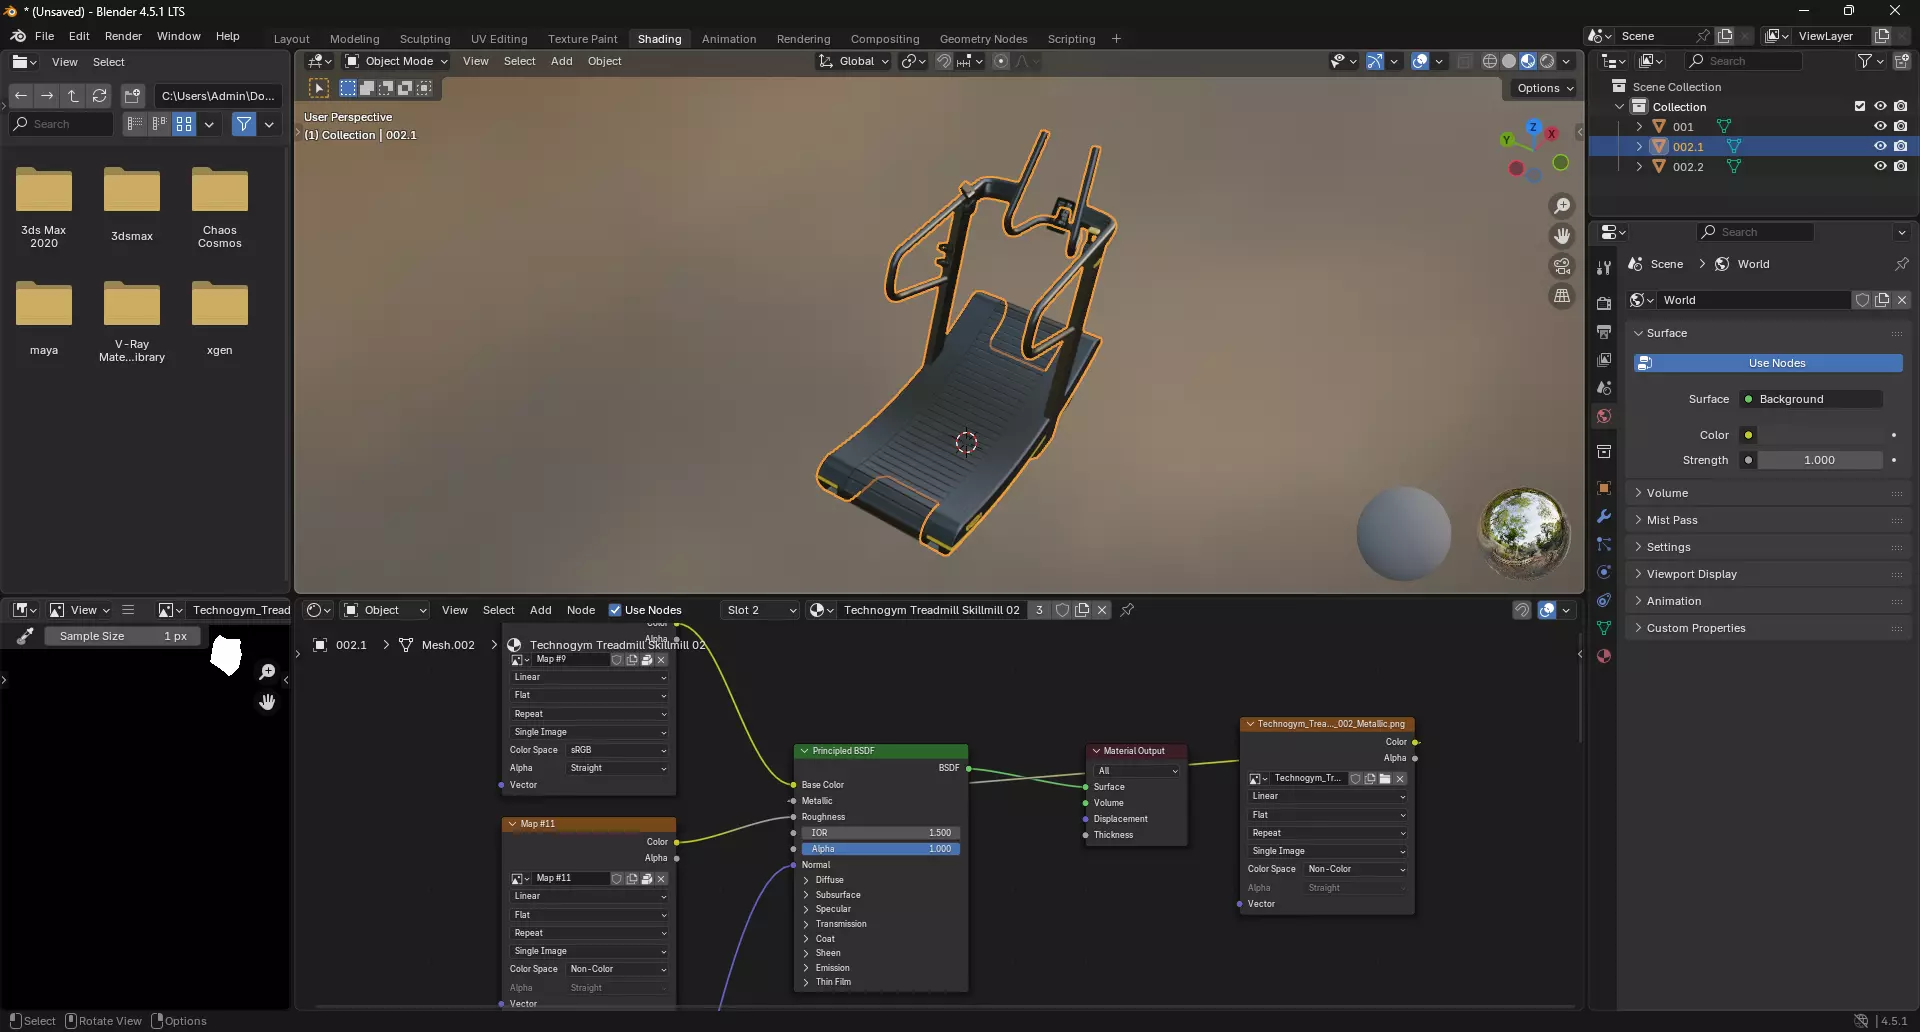Image resolution: width=1920 pixels, height=1032 pixels.
Task: Add new collection in the outliner
Action: click(1902, 61)
